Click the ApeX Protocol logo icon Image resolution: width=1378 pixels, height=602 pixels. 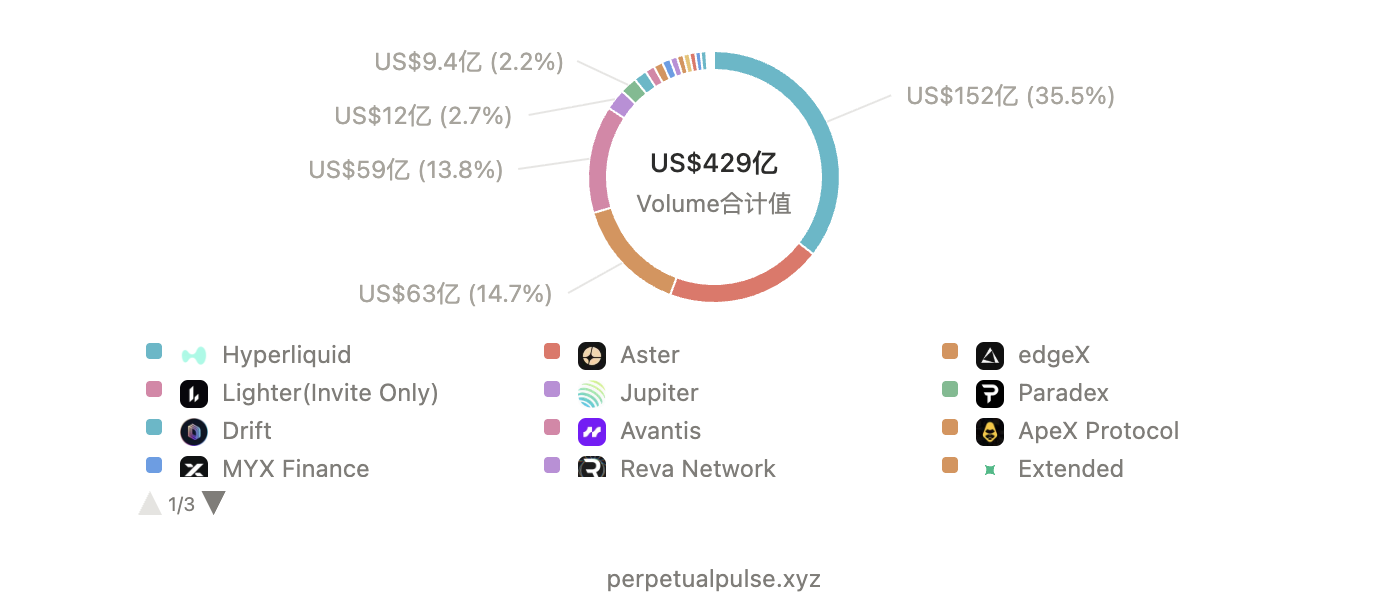click(x=990, y=431)
